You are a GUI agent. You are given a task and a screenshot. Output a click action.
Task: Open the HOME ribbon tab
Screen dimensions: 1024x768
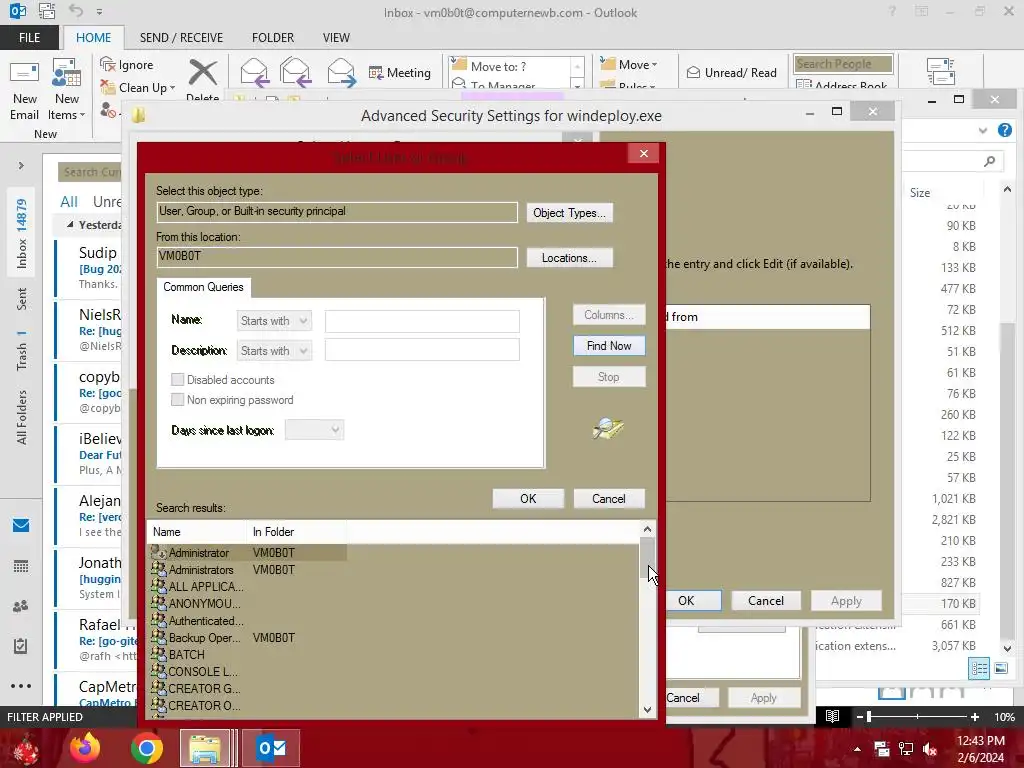[93, 37]
